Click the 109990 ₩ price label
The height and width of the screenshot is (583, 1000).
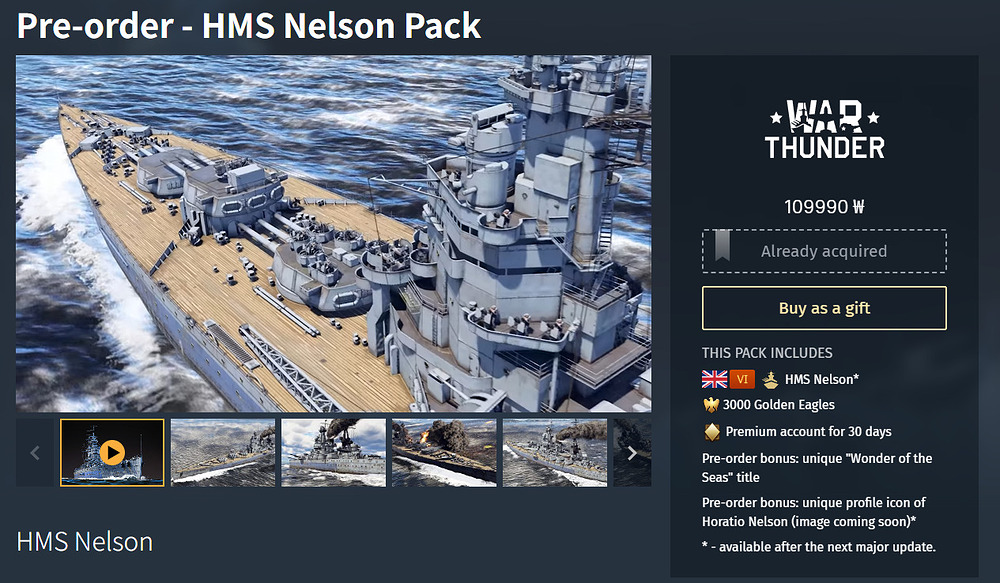click(x=824, y=207)
